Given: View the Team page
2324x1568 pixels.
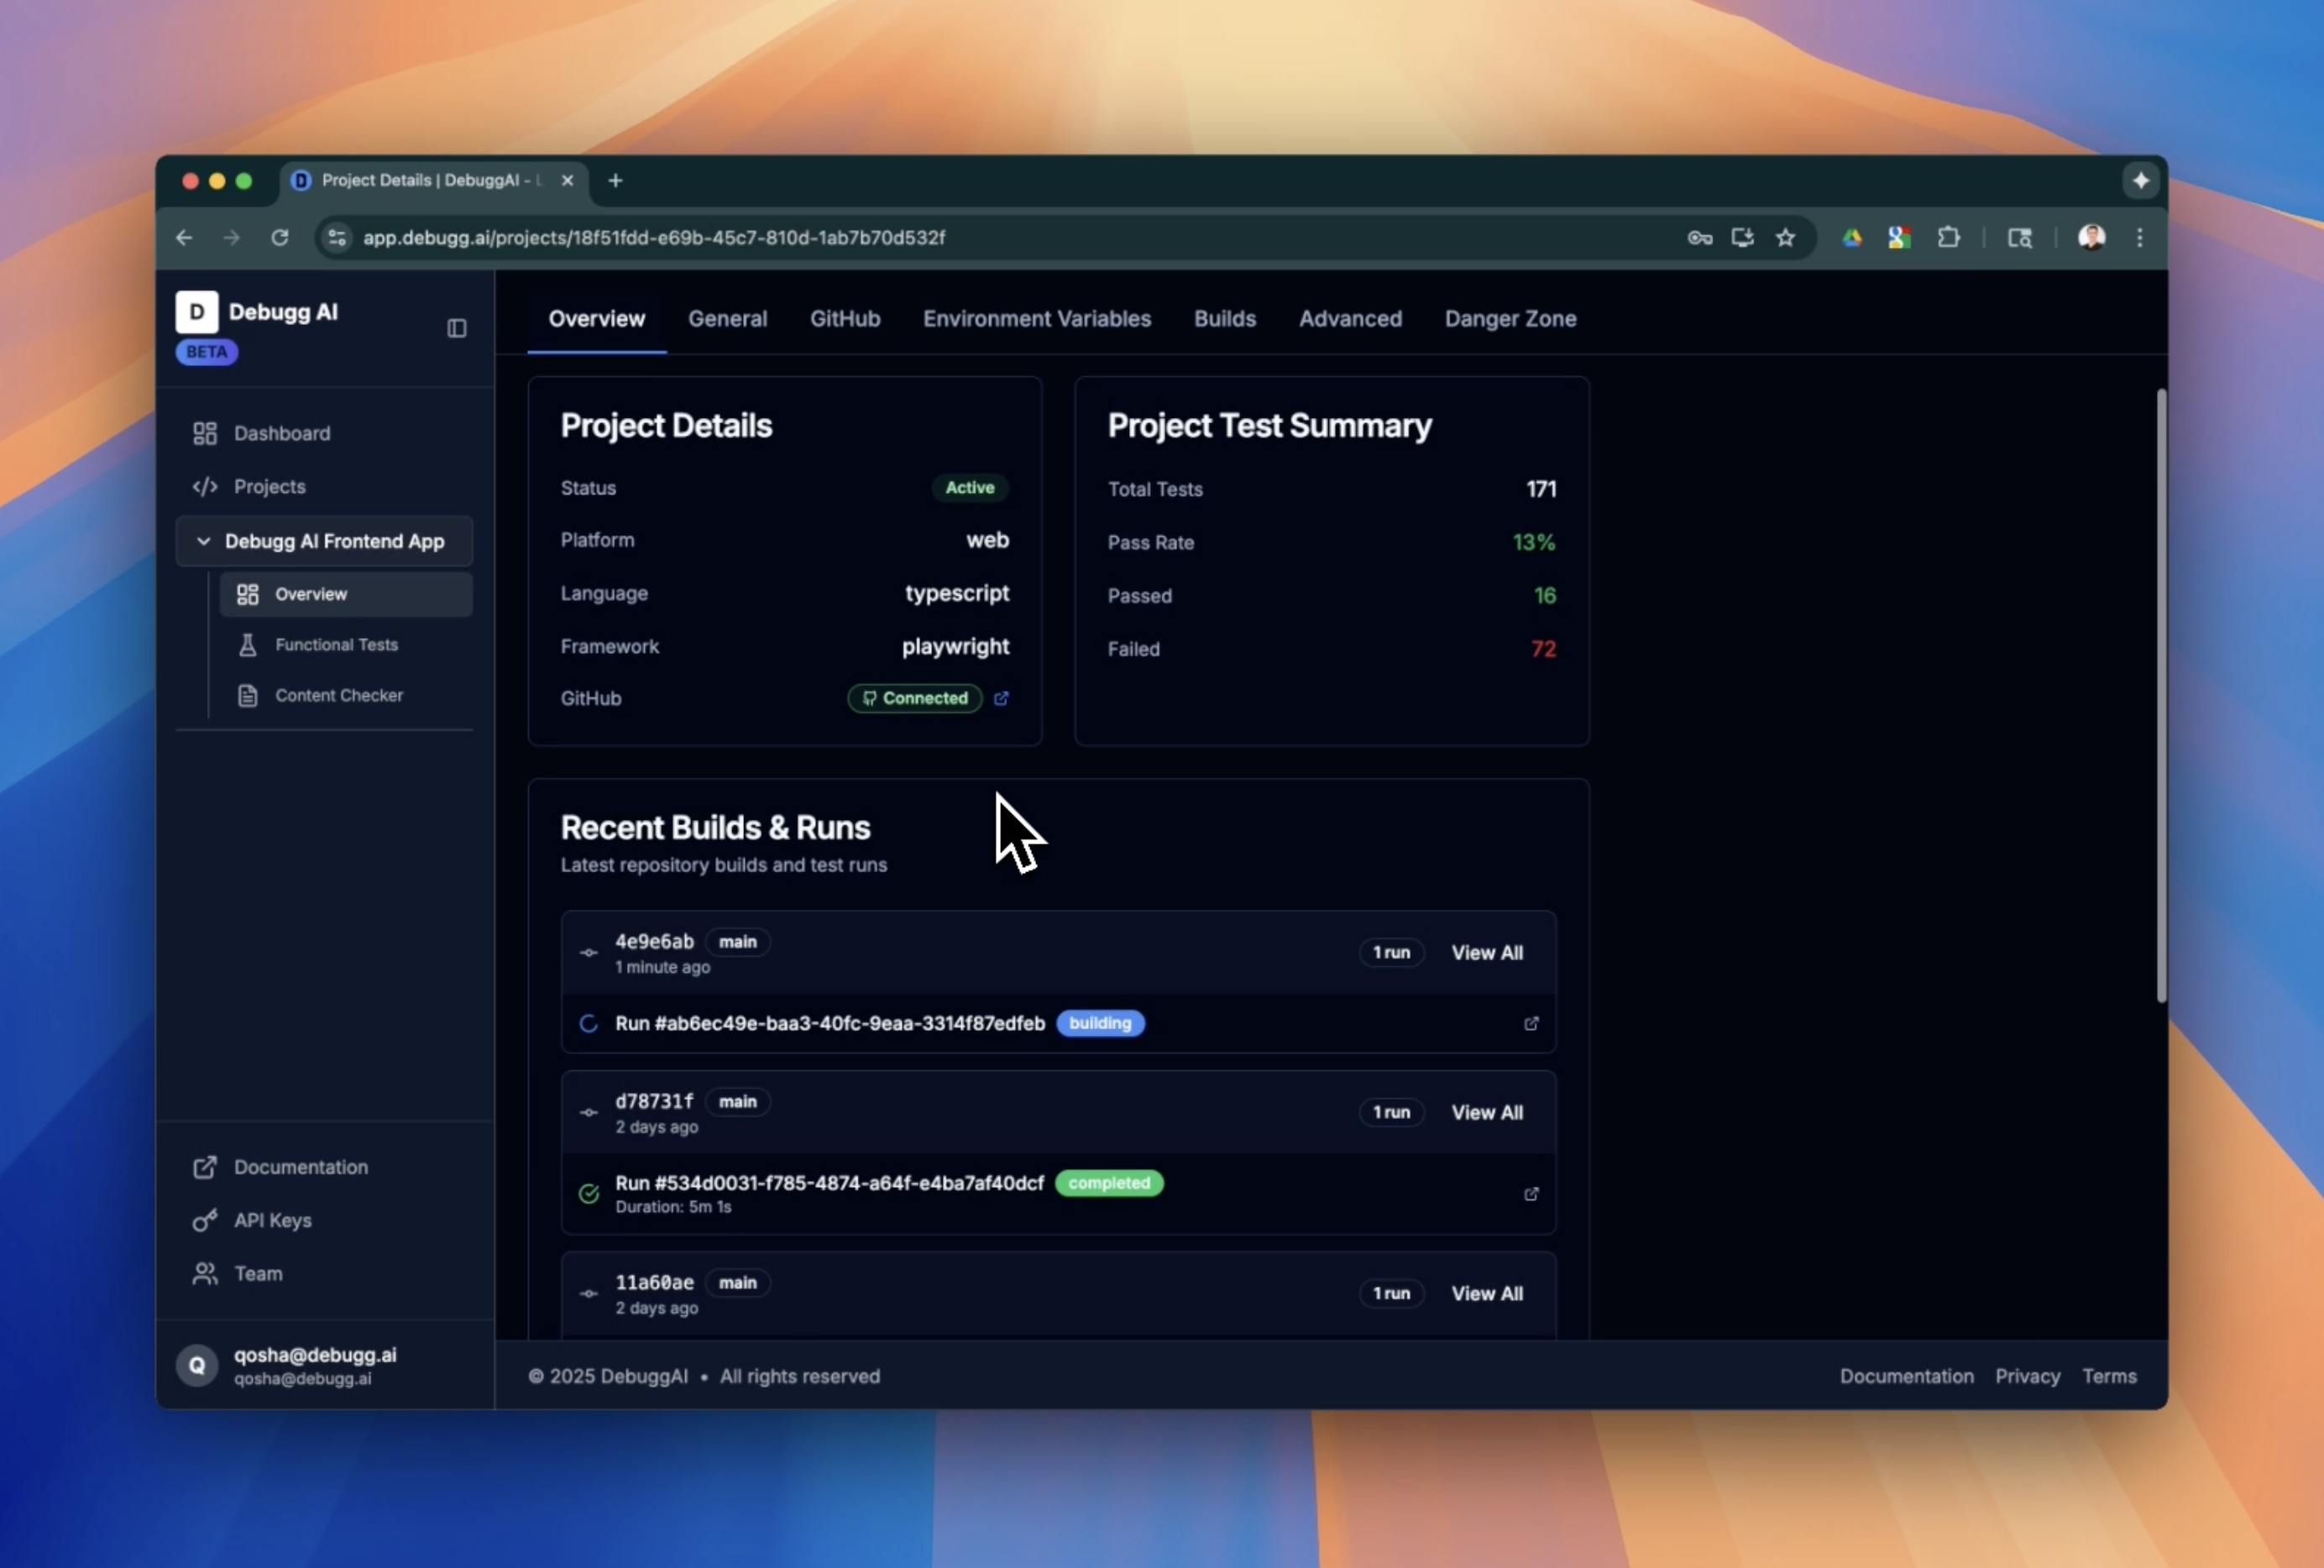Looking at the screenshot, I should tap(258, 1273).
